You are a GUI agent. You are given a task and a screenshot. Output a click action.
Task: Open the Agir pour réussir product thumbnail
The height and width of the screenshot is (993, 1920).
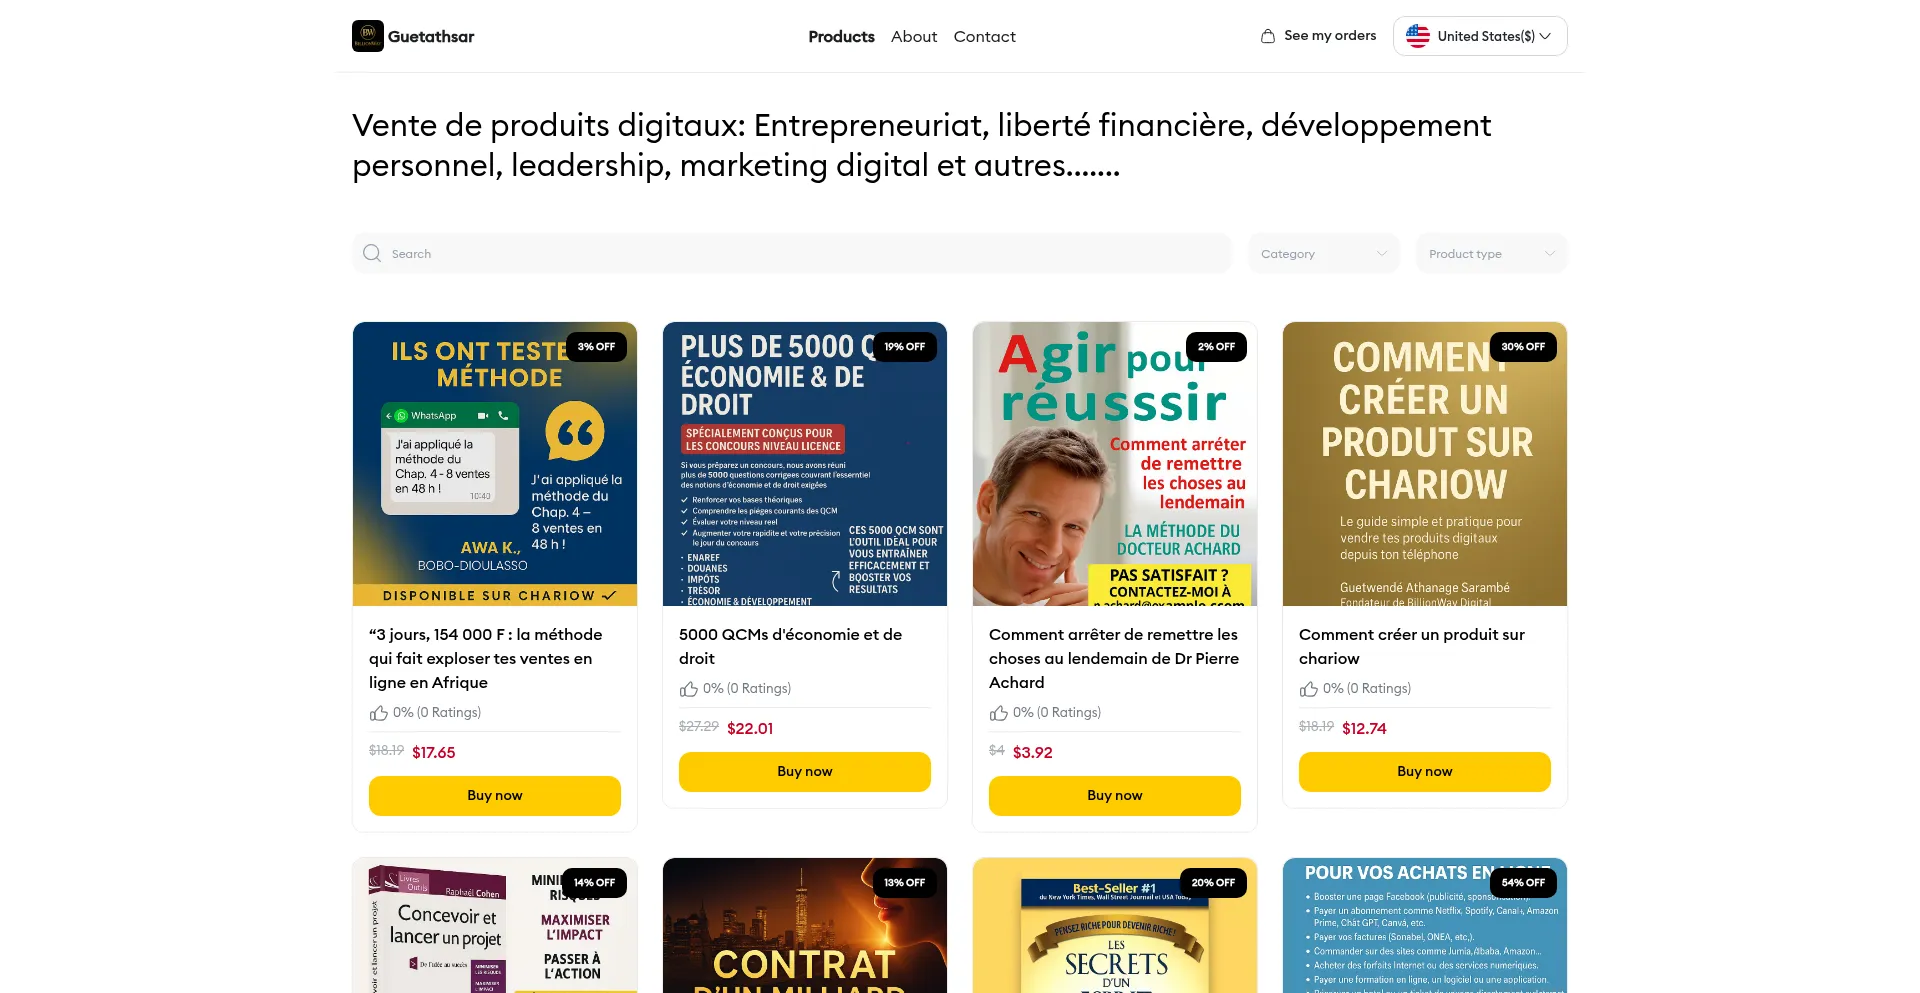[x=1115, y=464]
